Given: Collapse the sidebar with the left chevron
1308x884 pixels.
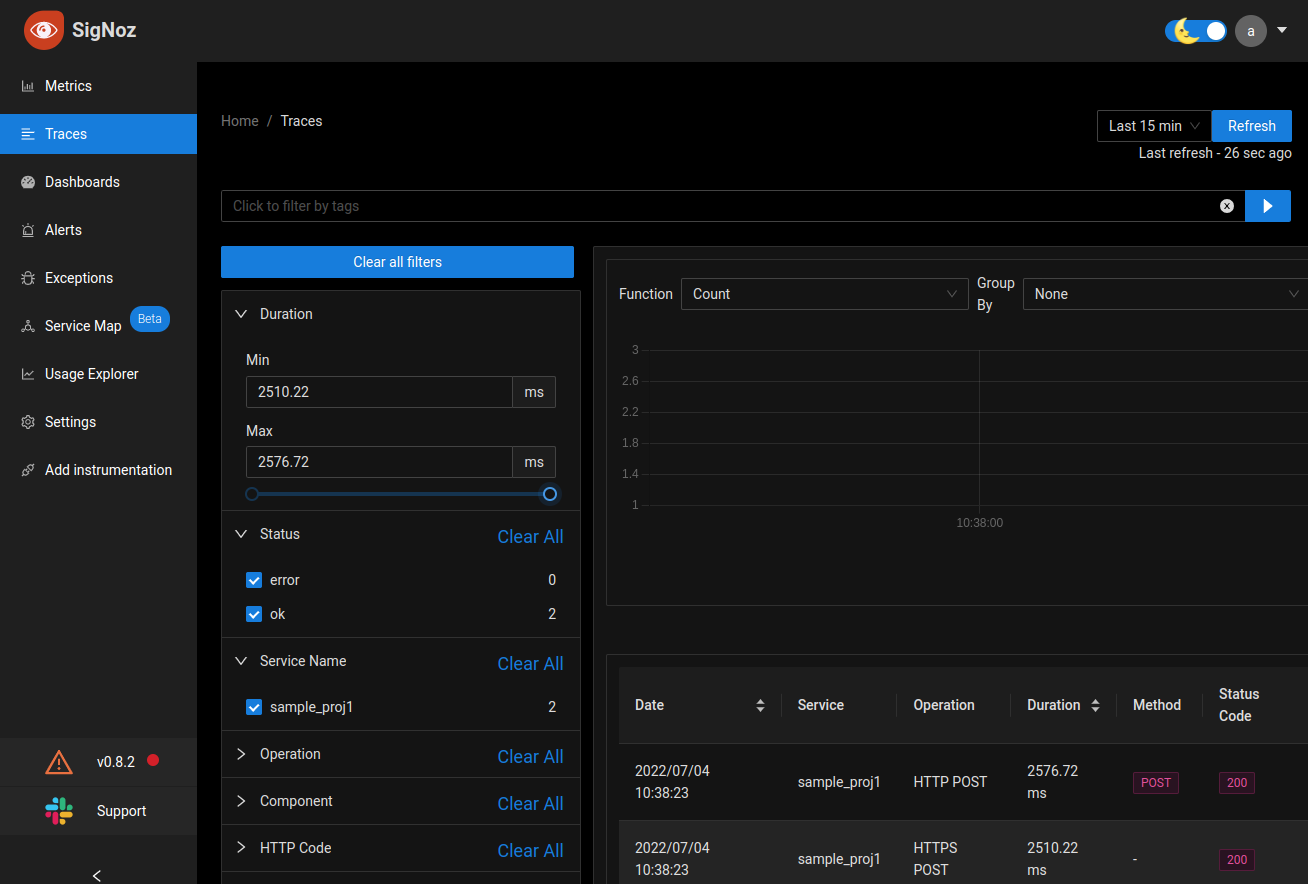Looking at the screenshot, I should tap(97, 875).
